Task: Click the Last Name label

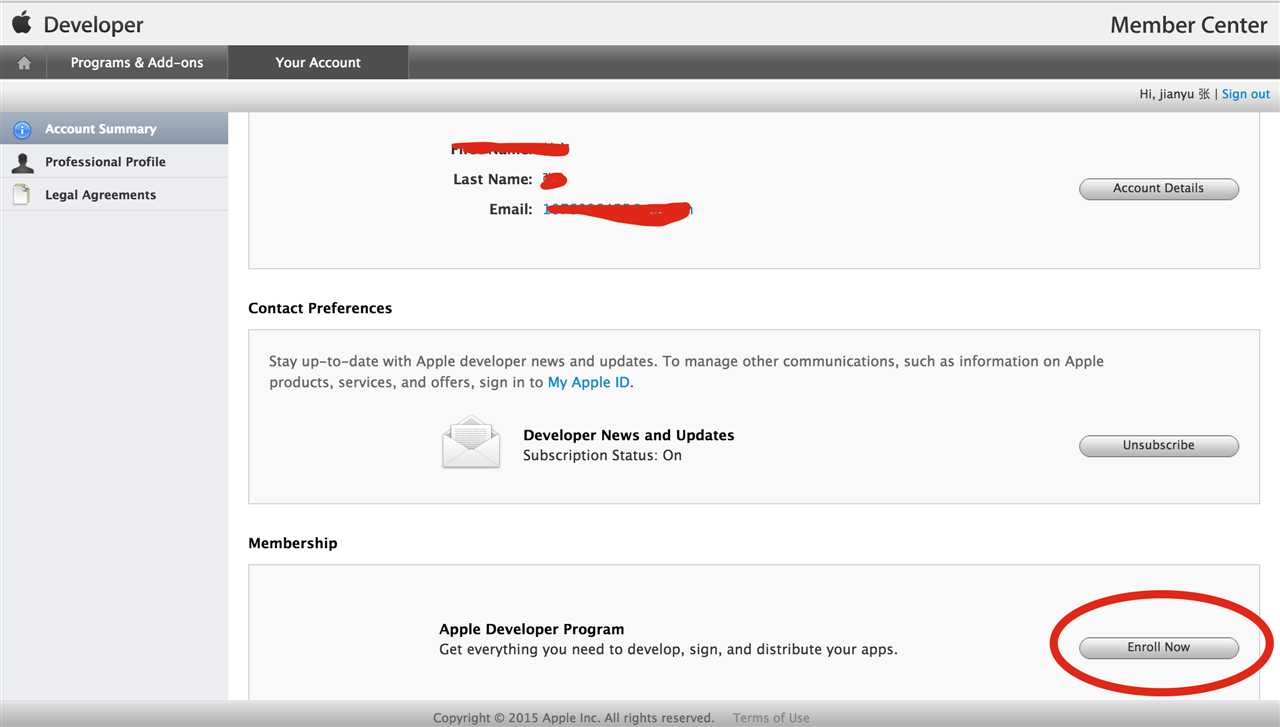Action: pos(493,179)
